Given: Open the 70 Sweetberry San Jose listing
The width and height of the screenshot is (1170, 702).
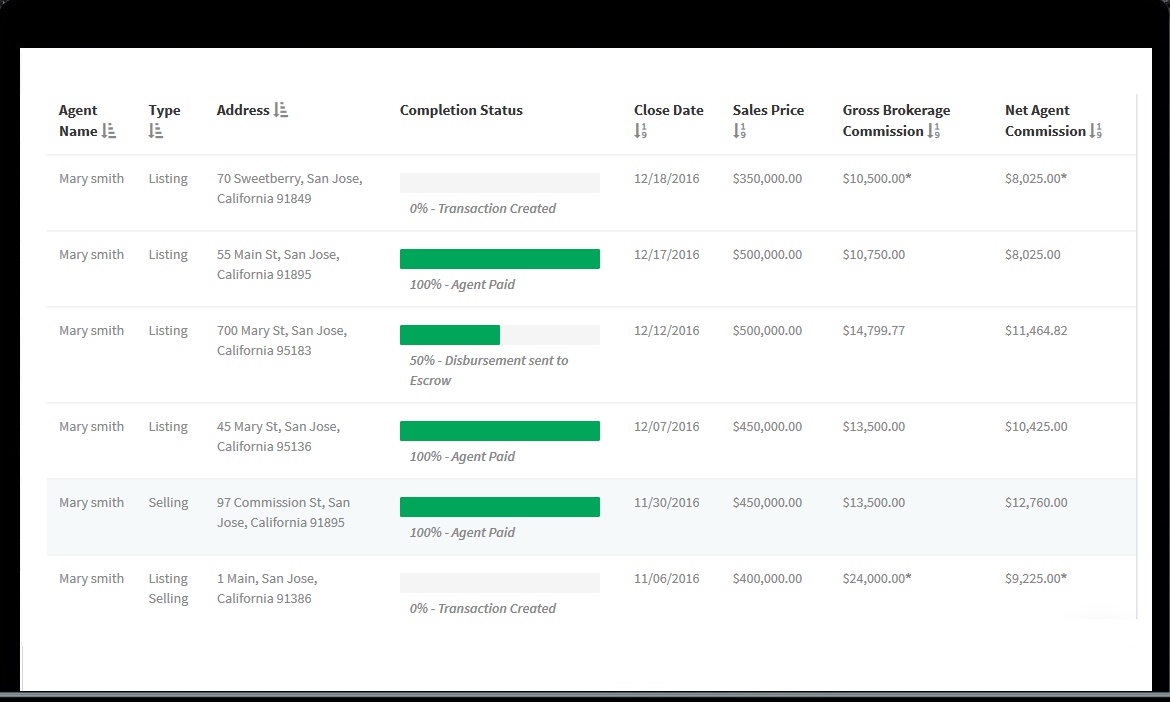Looking at the screenshot, I should 289,188.
